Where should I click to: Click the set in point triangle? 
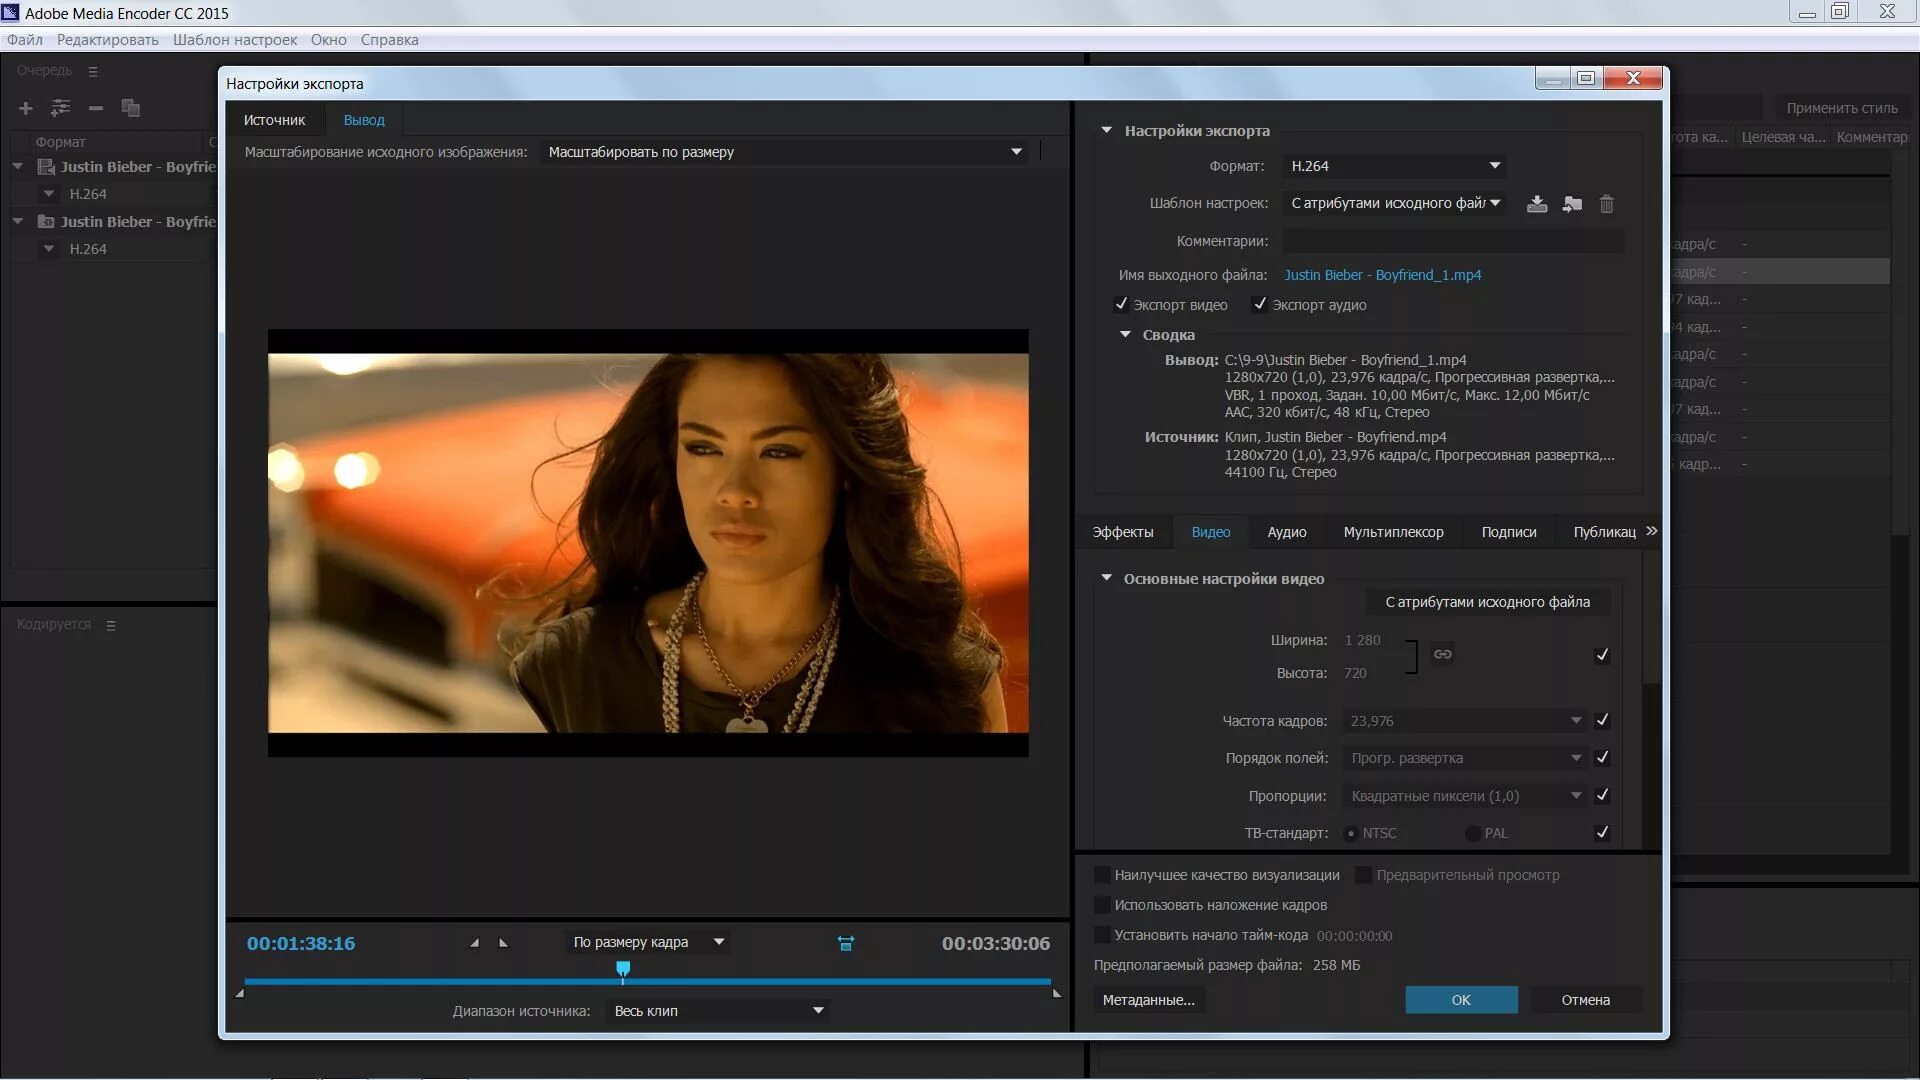(475, 943)
